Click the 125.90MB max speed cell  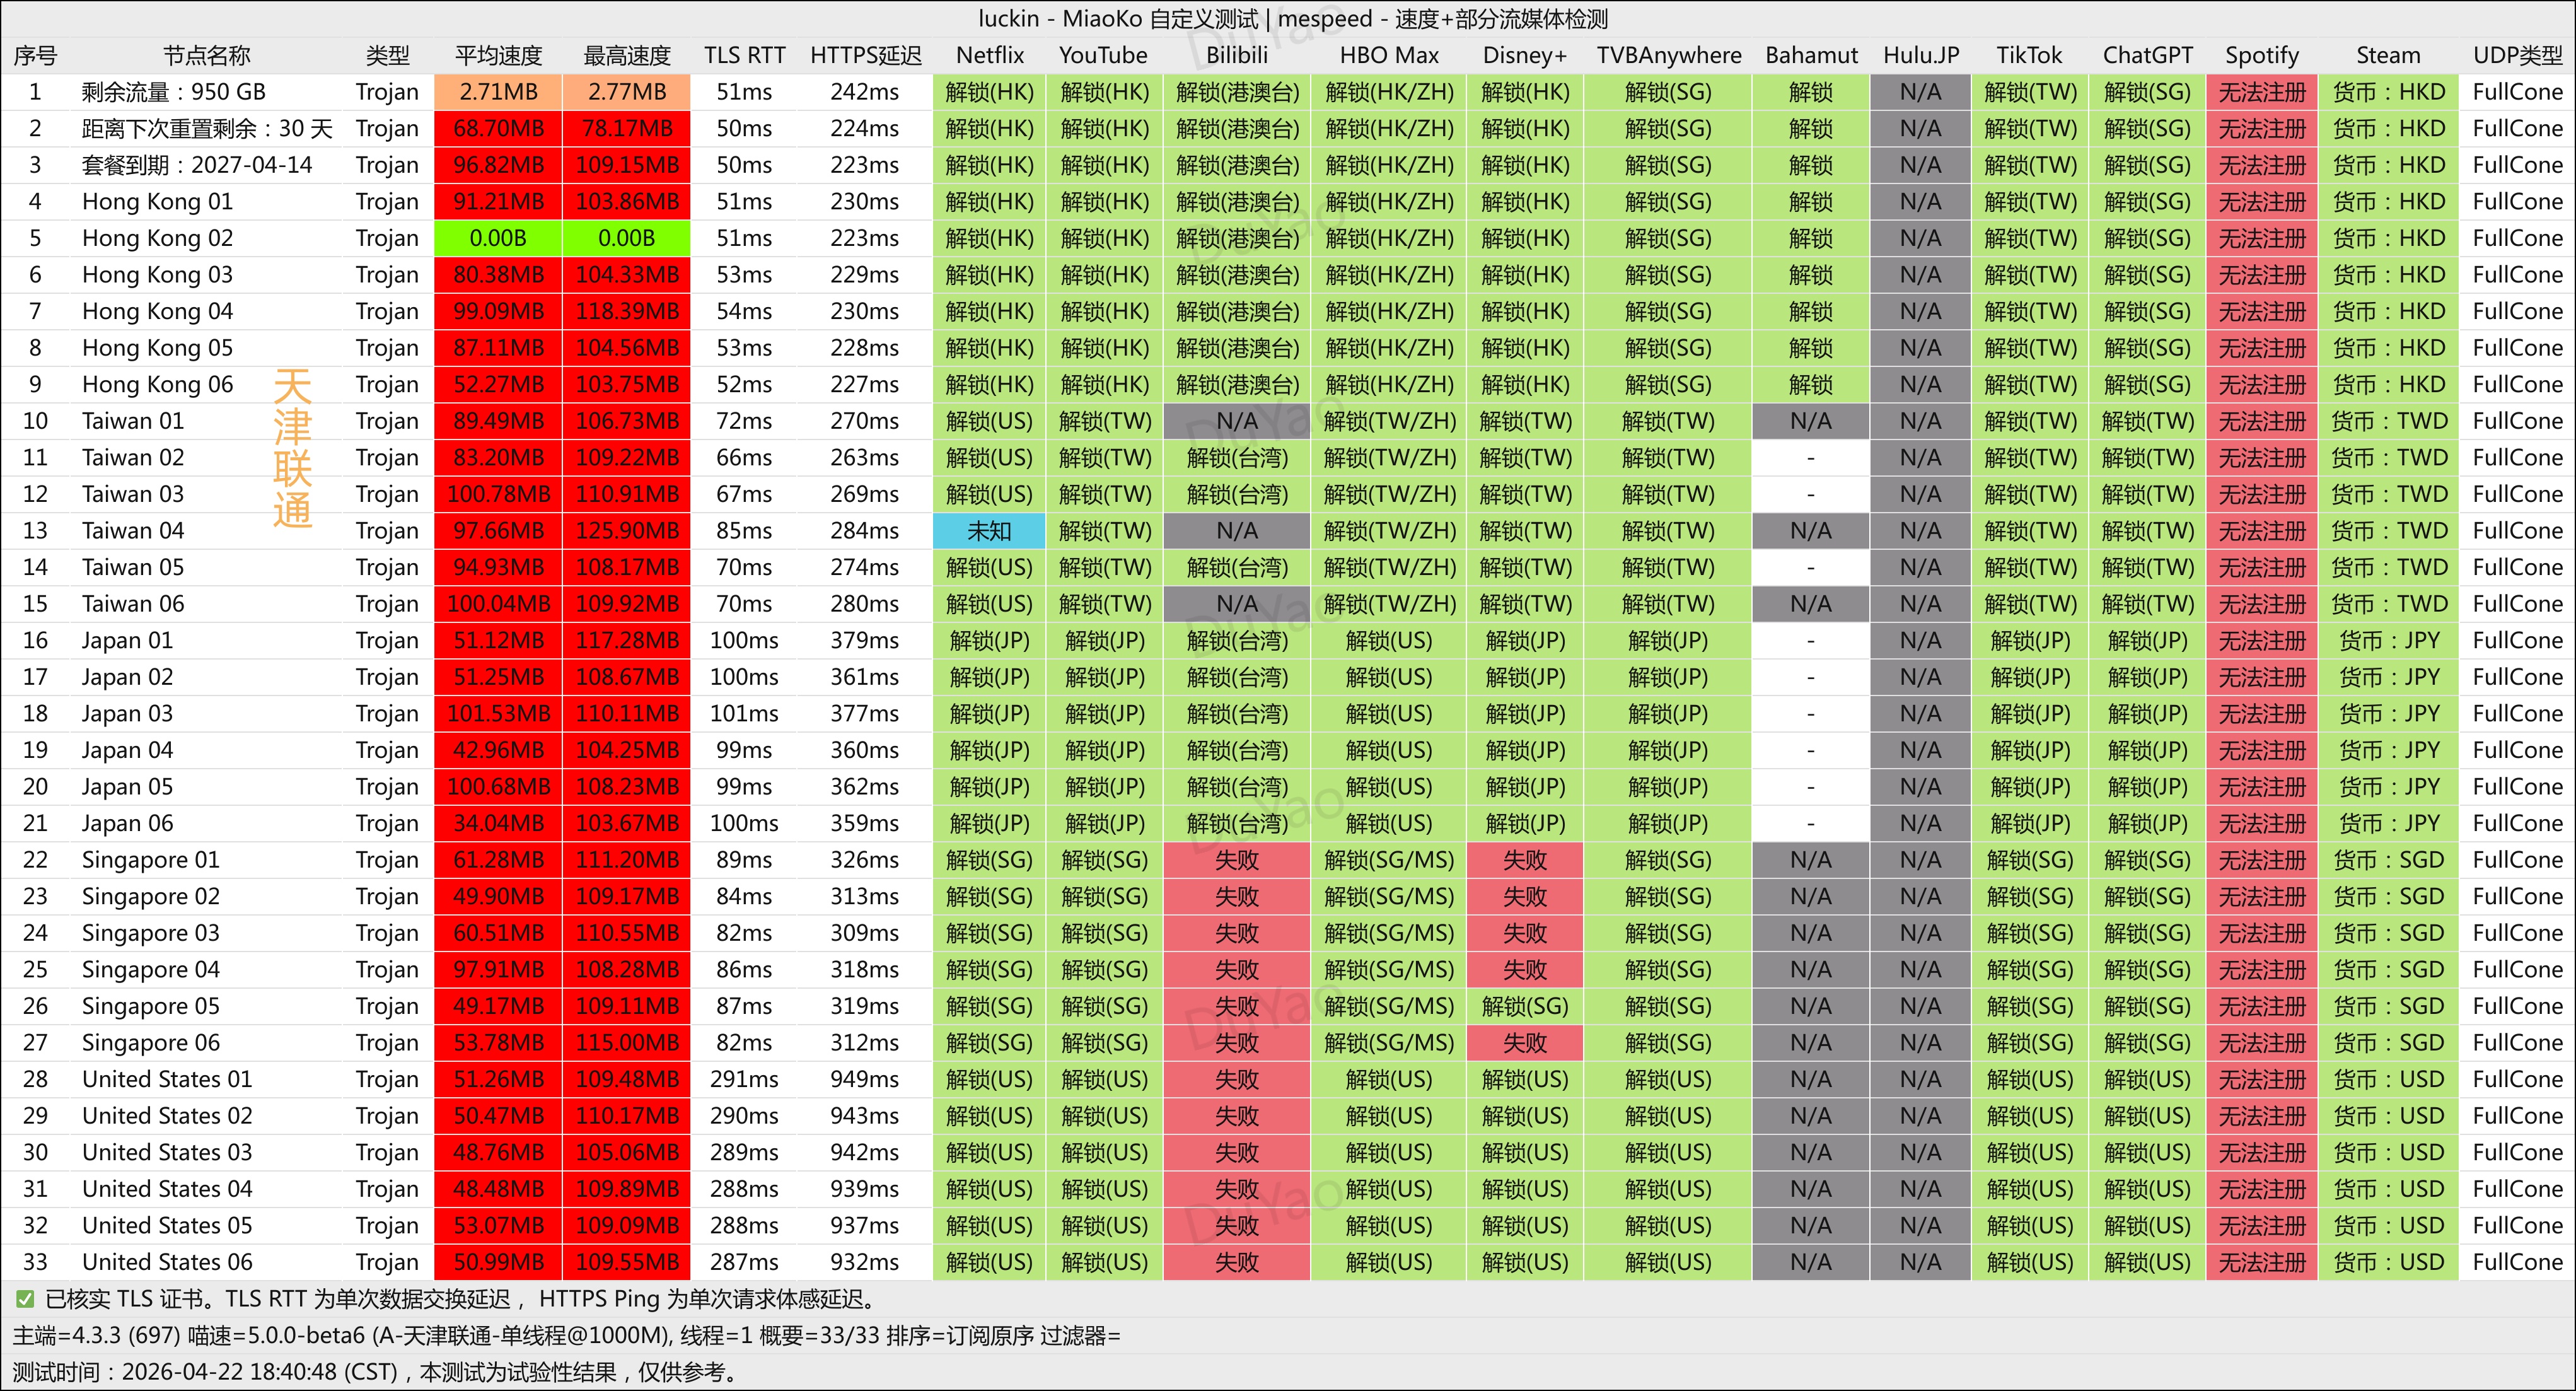(627, 531)
